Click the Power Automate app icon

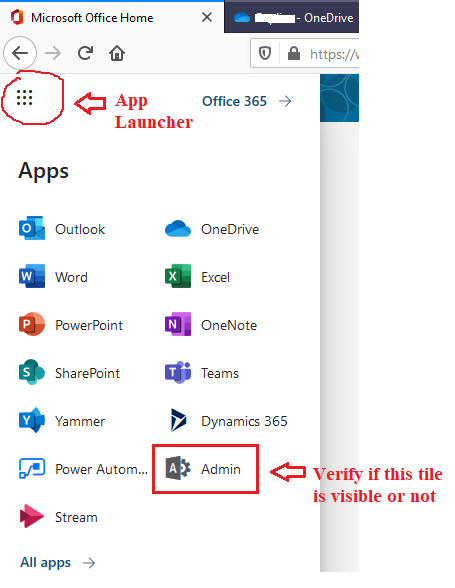click(x=32, y=468)
